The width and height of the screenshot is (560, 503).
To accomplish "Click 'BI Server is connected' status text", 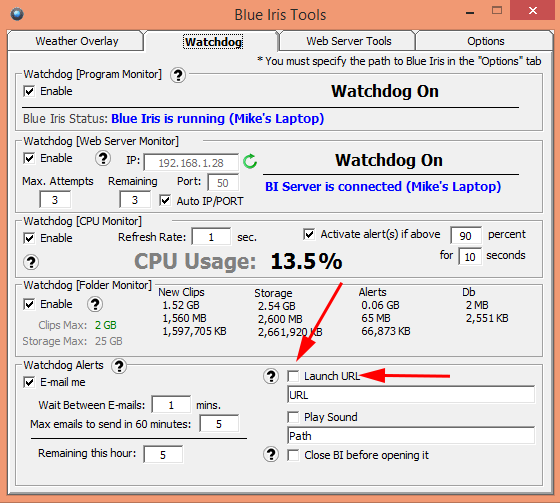I will 383,186.
